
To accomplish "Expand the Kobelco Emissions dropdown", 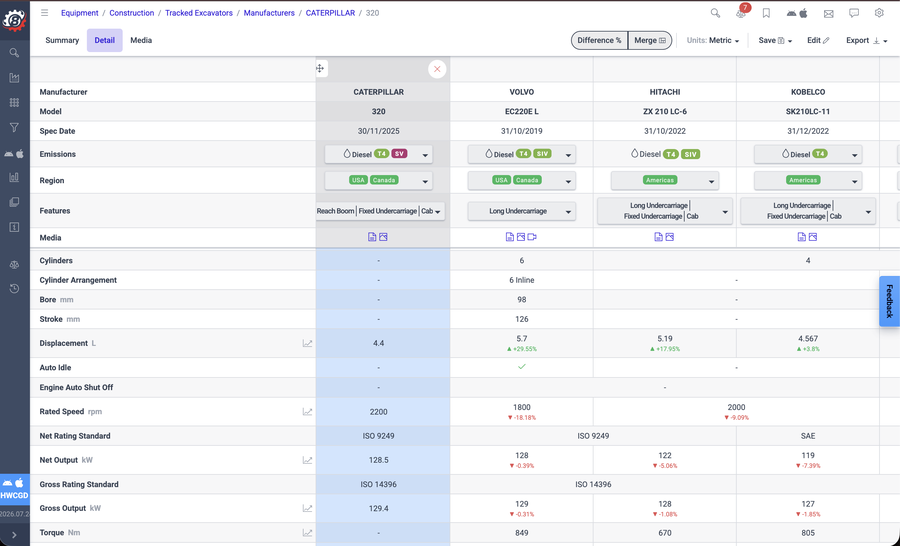I will 808,154.
